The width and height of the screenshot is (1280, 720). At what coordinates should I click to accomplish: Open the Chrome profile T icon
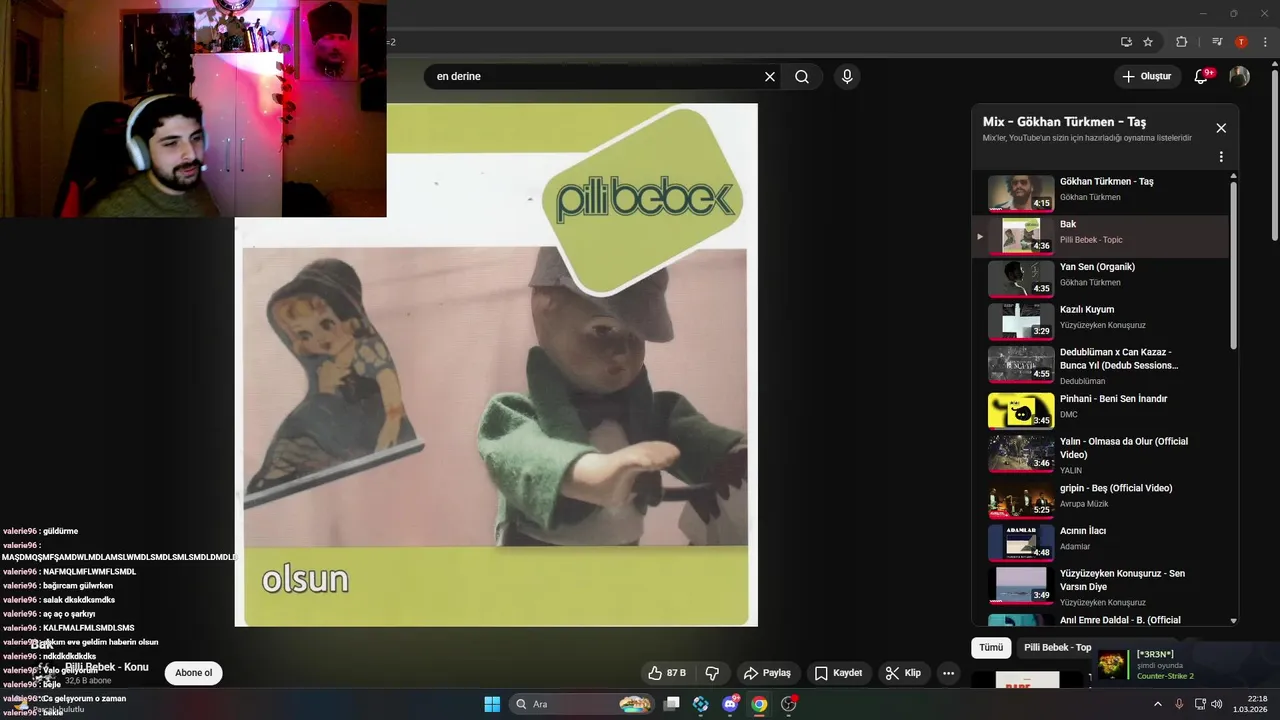click(1241, 42)
